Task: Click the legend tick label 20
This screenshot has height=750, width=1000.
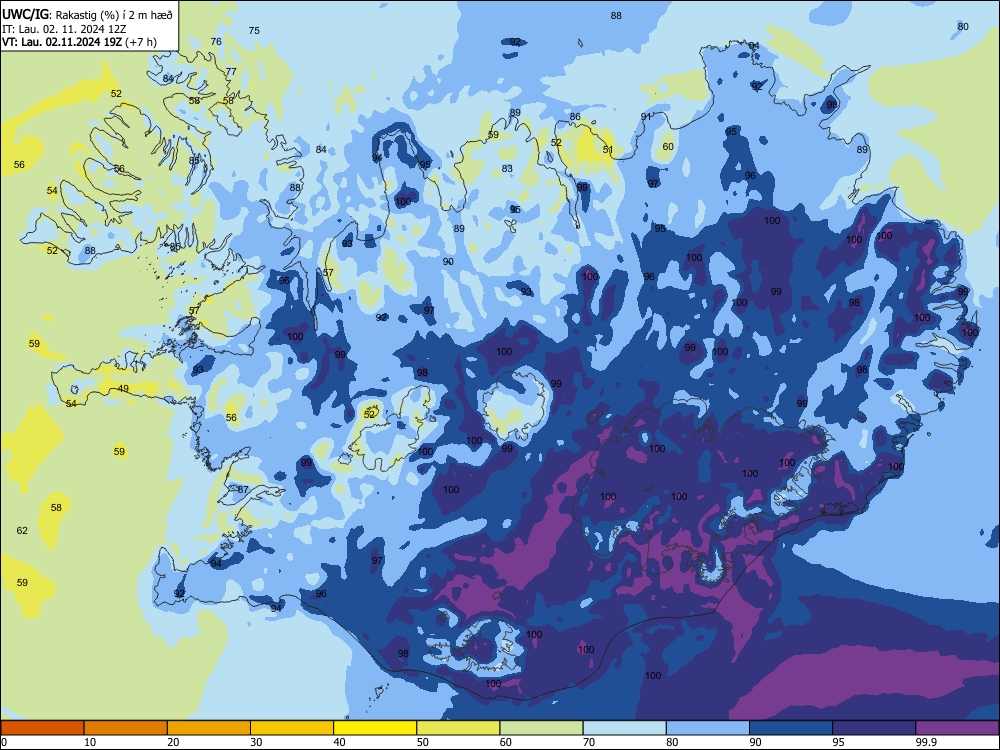Action: pos(173,742)
